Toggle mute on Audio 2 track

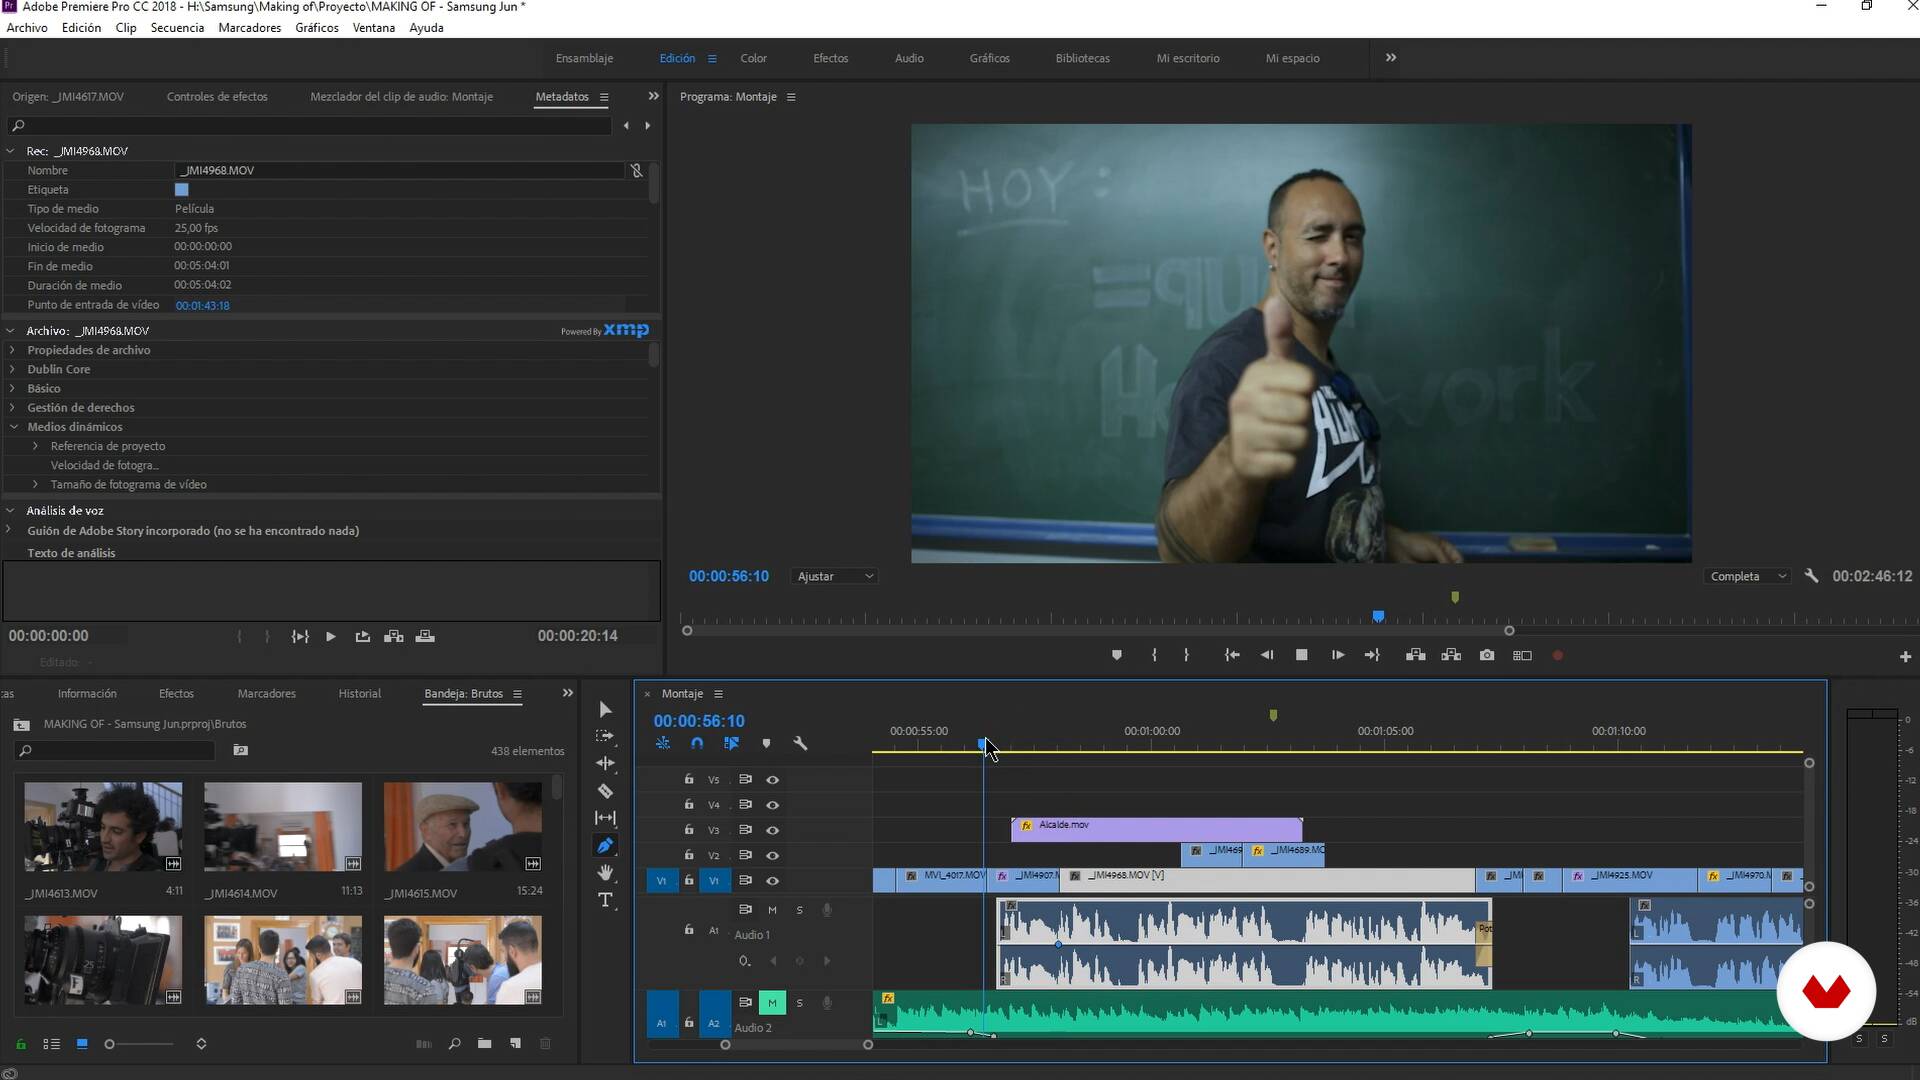pos(772,1002)
